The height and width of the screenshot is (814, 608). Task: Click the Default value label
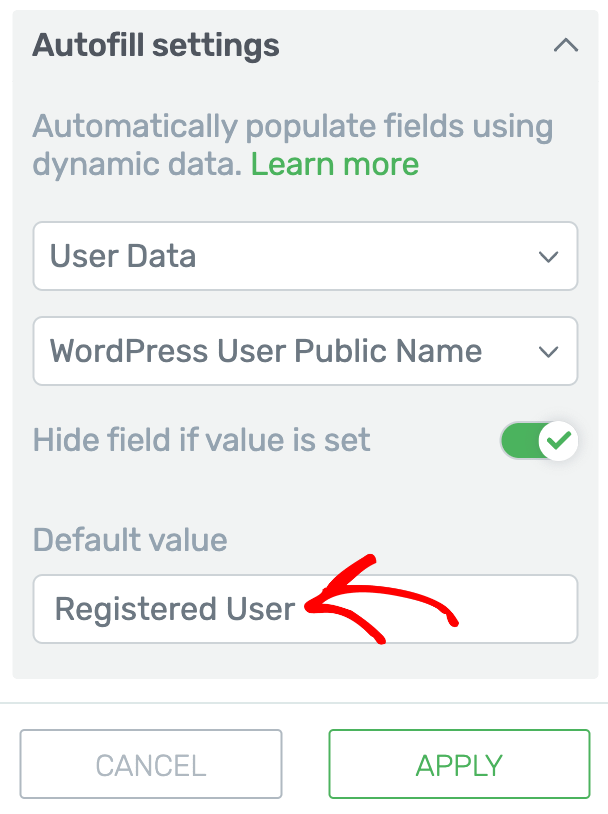coord(130,540)
